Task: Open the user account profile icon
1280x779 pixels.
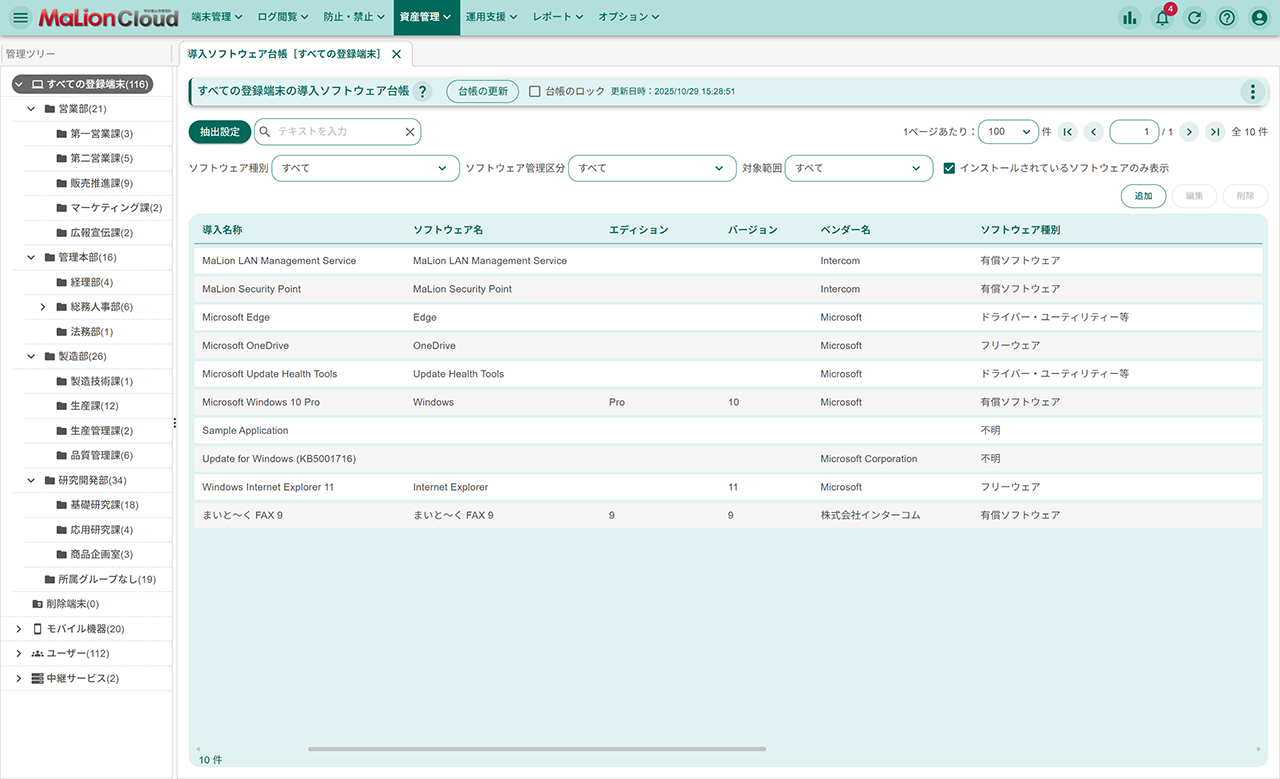Action: click(x=1259, y=18)
